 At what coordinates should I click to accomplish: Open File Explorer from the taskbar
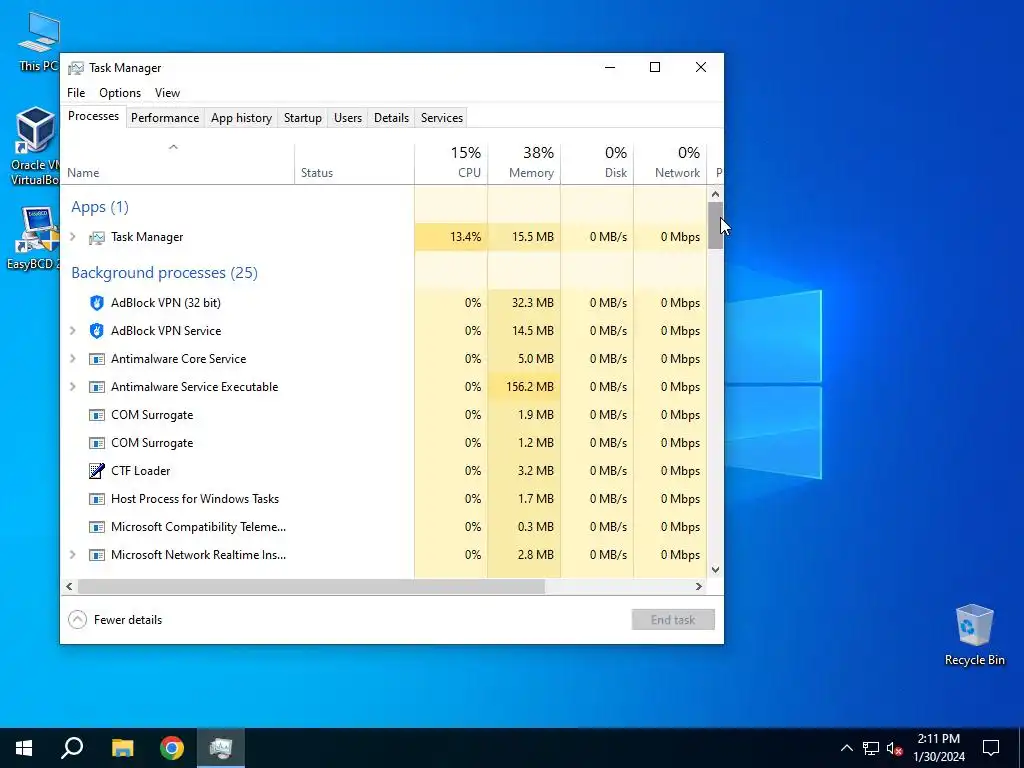point(122,748)
